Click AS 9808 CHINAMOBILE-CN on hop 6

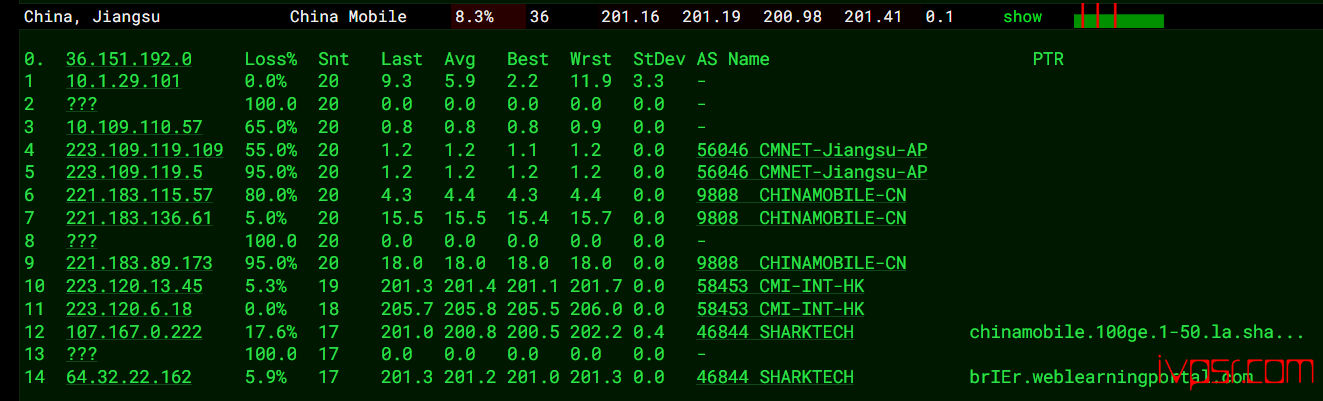[802, 195]
